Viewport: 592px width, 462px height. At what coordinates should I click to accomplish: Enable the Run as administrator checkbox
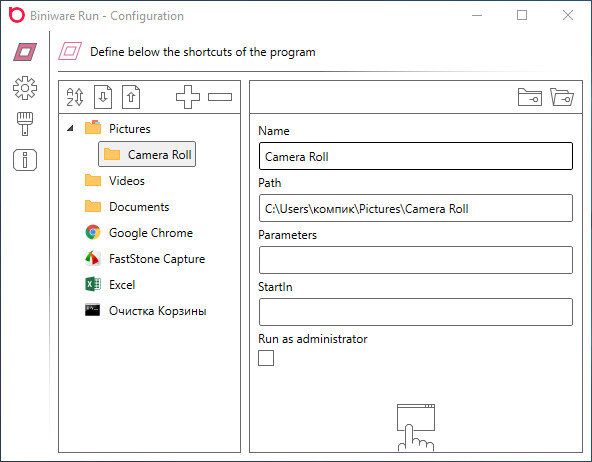[x=266, y=358]
